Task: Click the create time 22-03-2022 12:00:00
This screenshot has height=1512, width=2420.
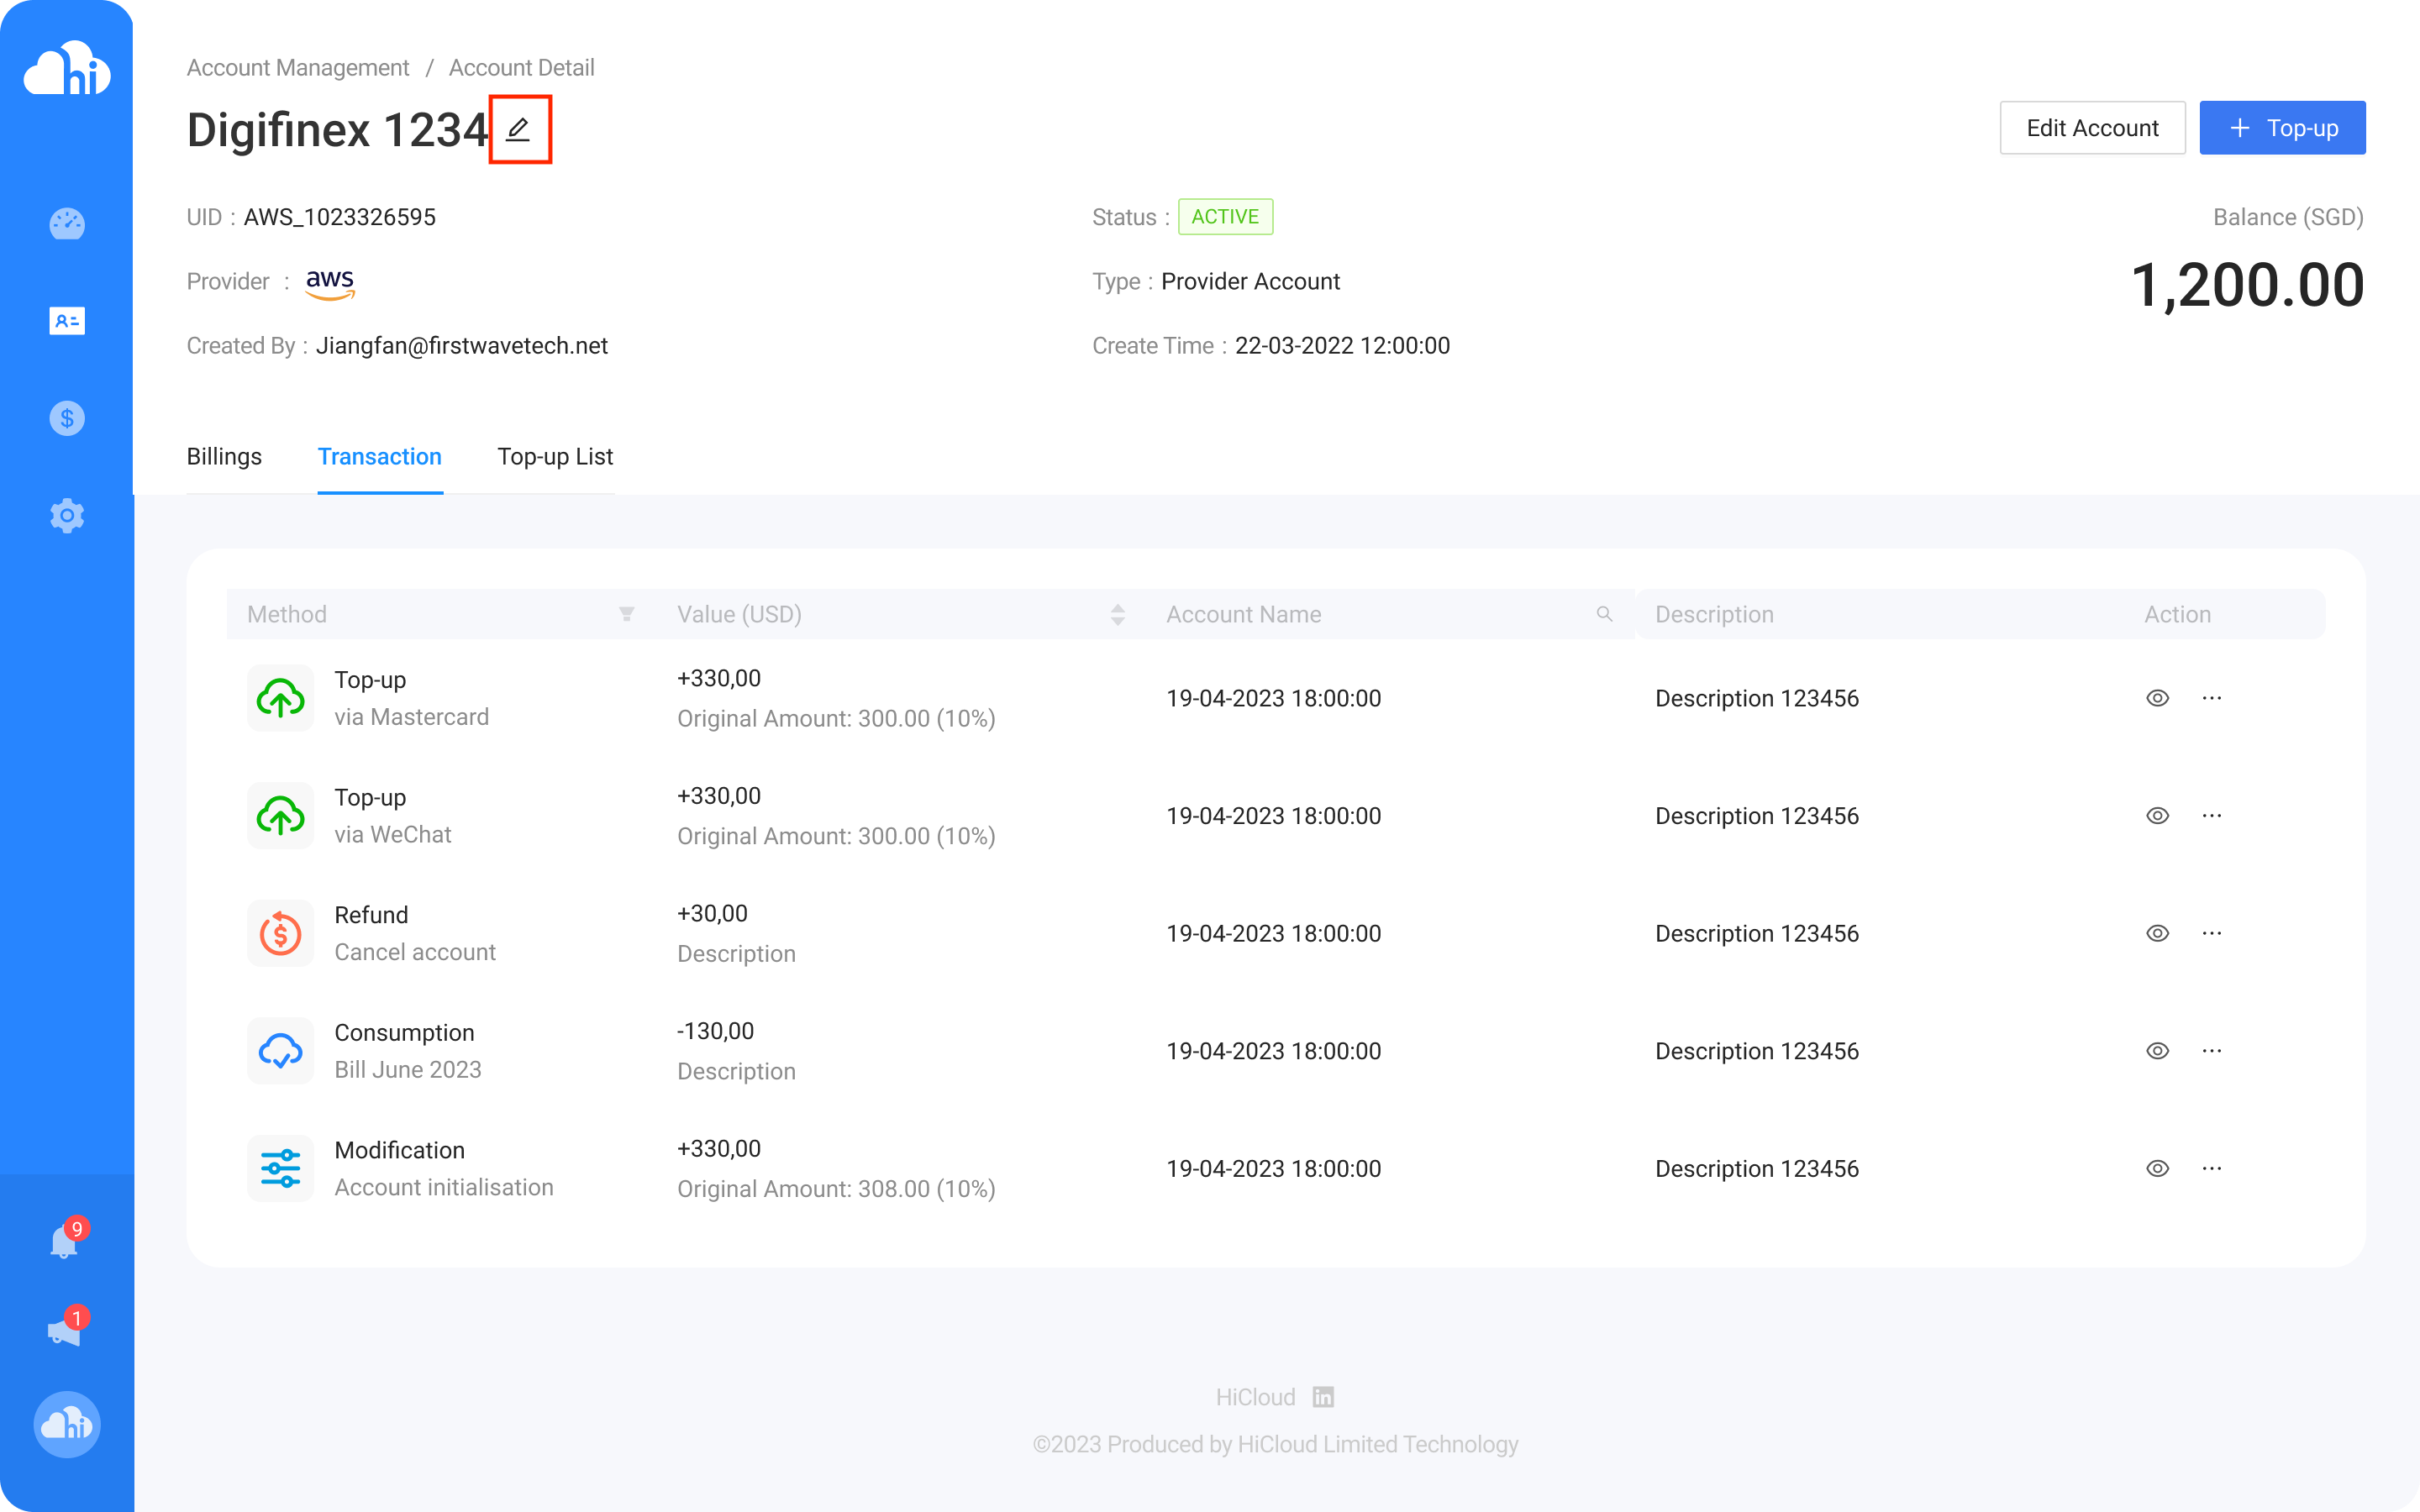Action: pyautogui.click(x=1342, y=346)
